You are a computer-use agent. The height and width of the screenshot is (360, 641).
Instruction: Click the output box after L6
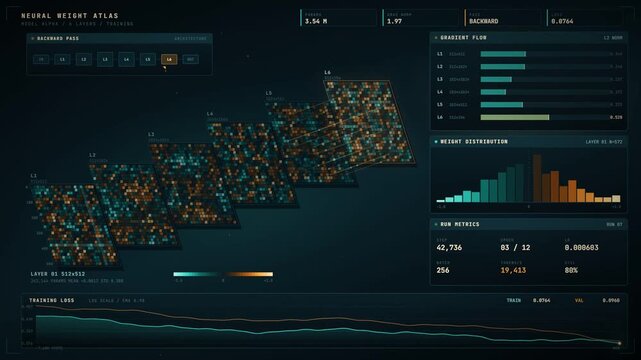click(x=191, y=59)
